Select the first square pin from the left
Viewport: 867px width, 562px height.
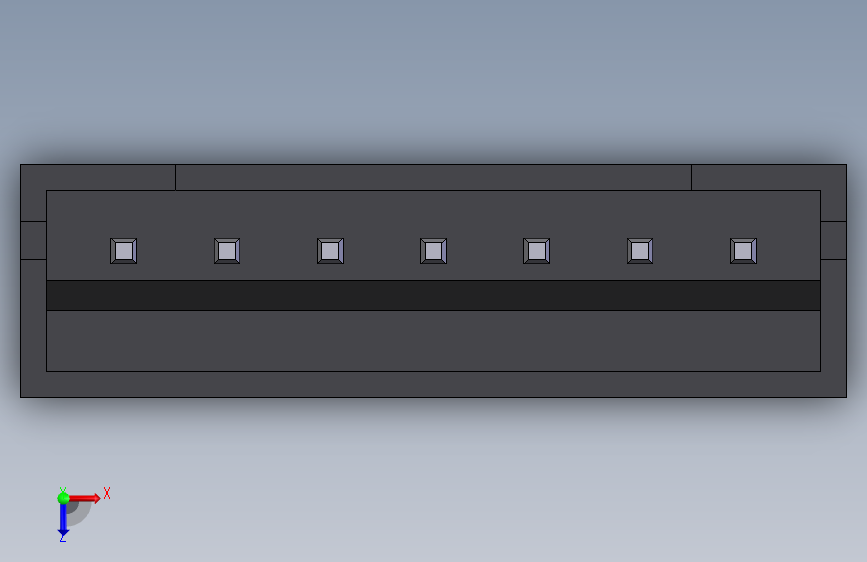point(123,251)
